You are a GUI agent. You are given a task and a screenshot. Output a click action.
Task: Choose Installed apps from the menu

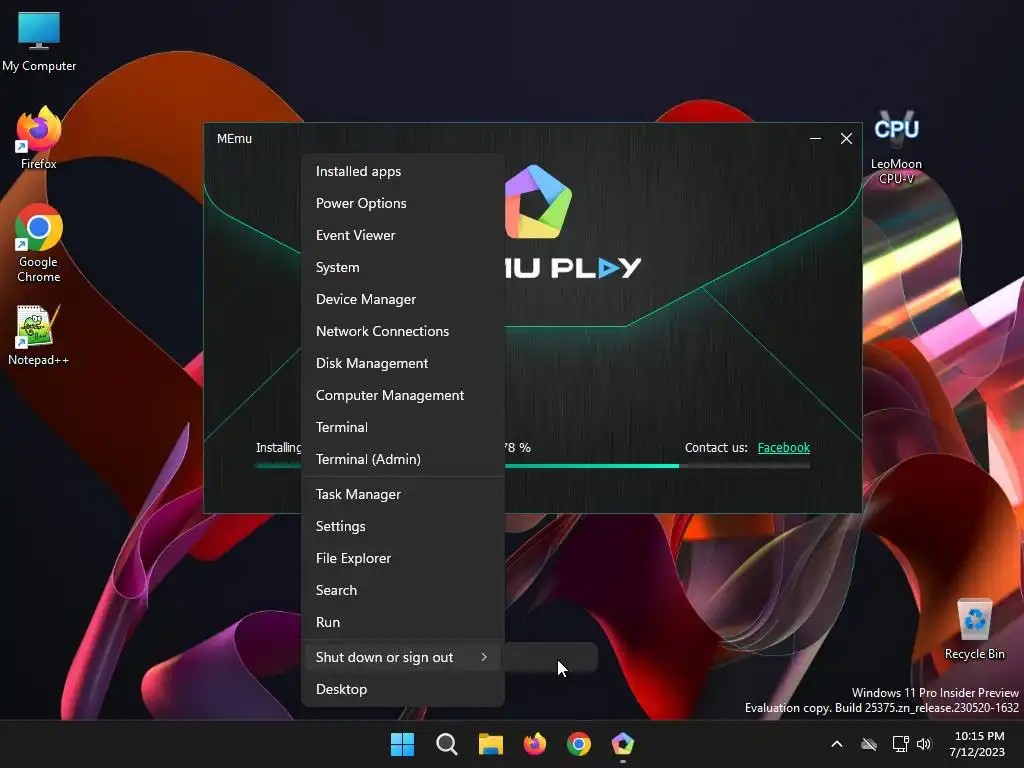point(402,171)
